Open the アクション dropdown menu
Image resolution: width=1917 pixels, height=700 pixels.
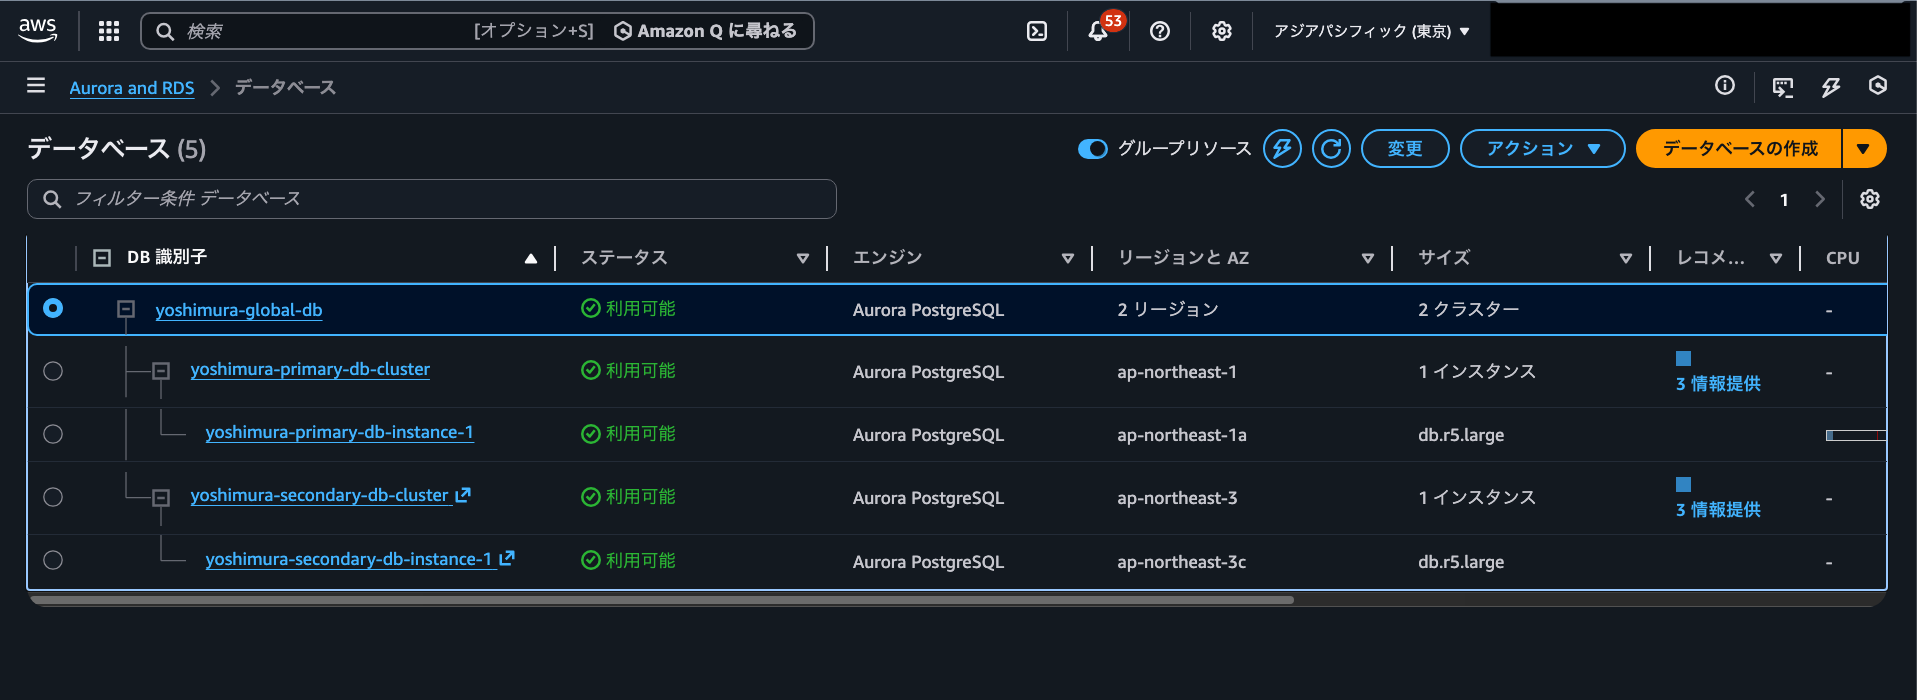(1542, 149)
